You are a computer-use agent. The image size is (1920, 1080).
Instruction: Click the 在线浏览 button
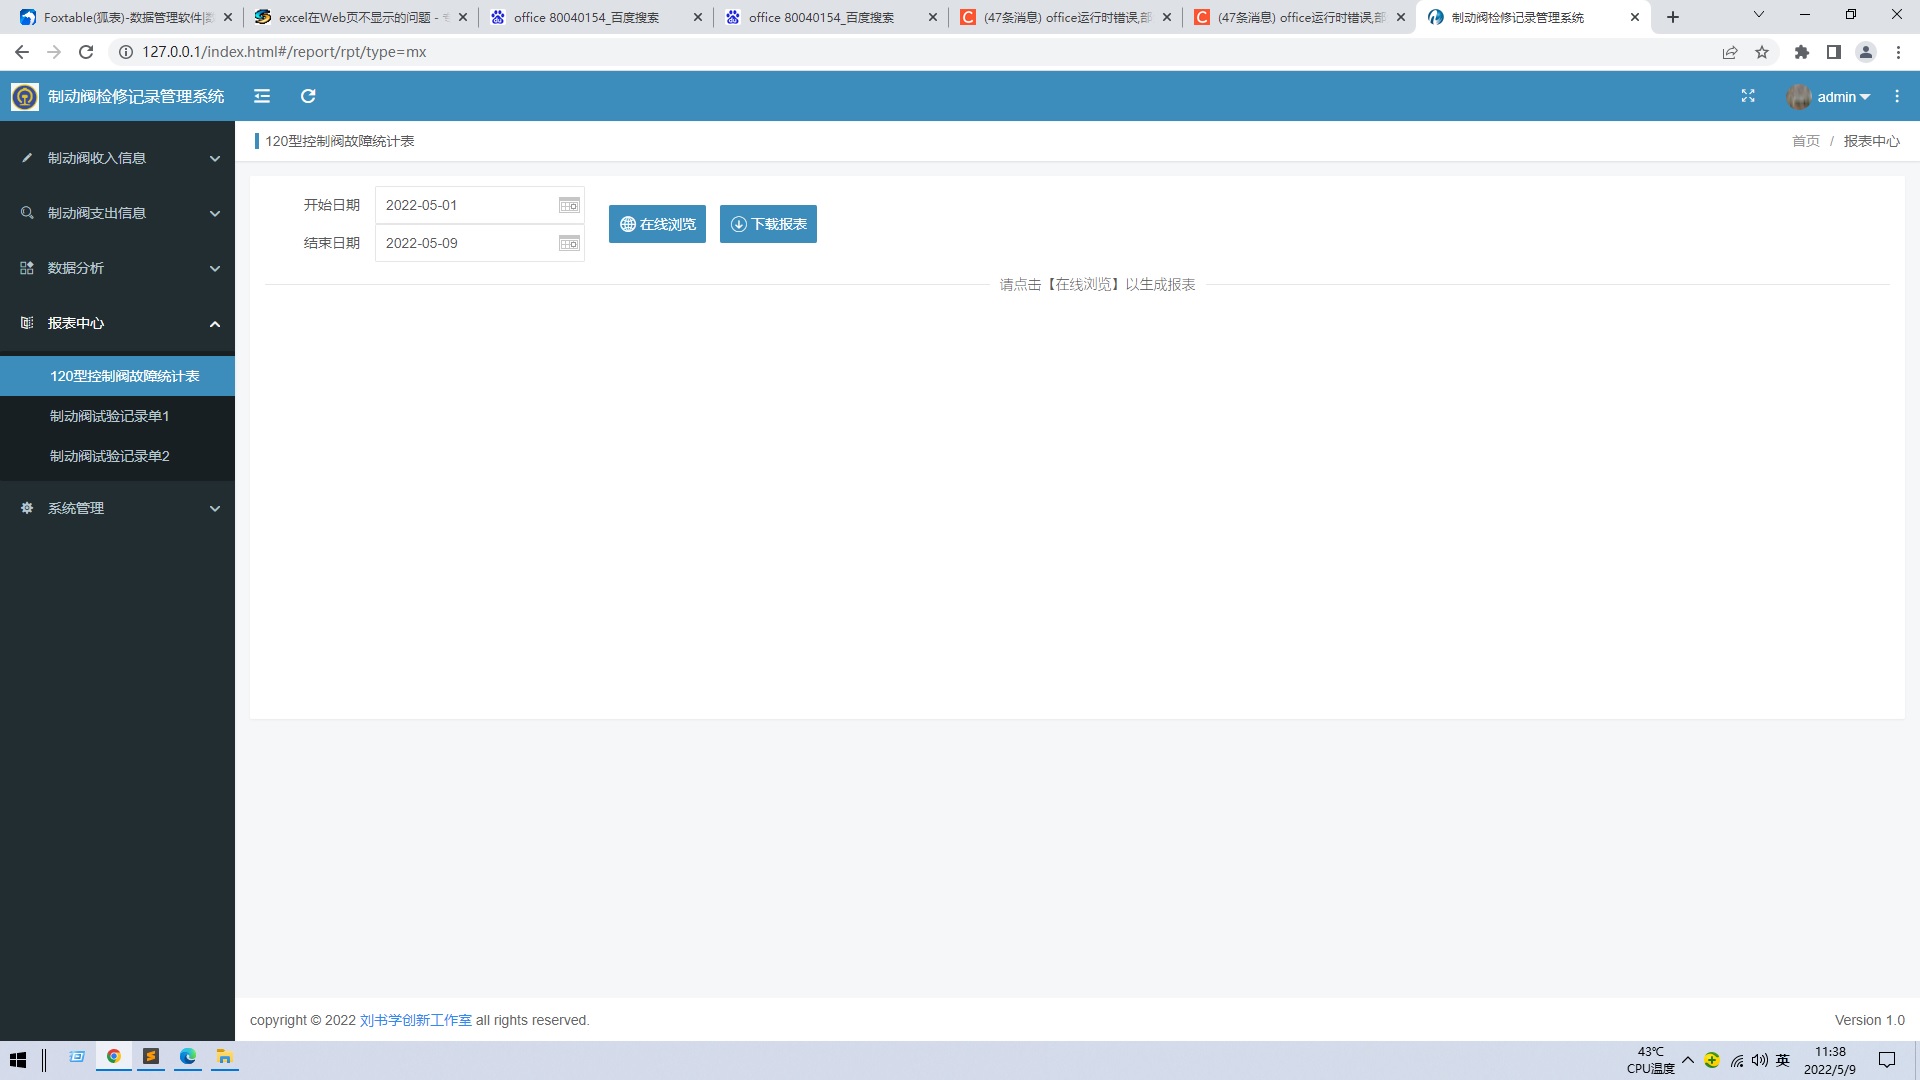[x=657, y=224]
